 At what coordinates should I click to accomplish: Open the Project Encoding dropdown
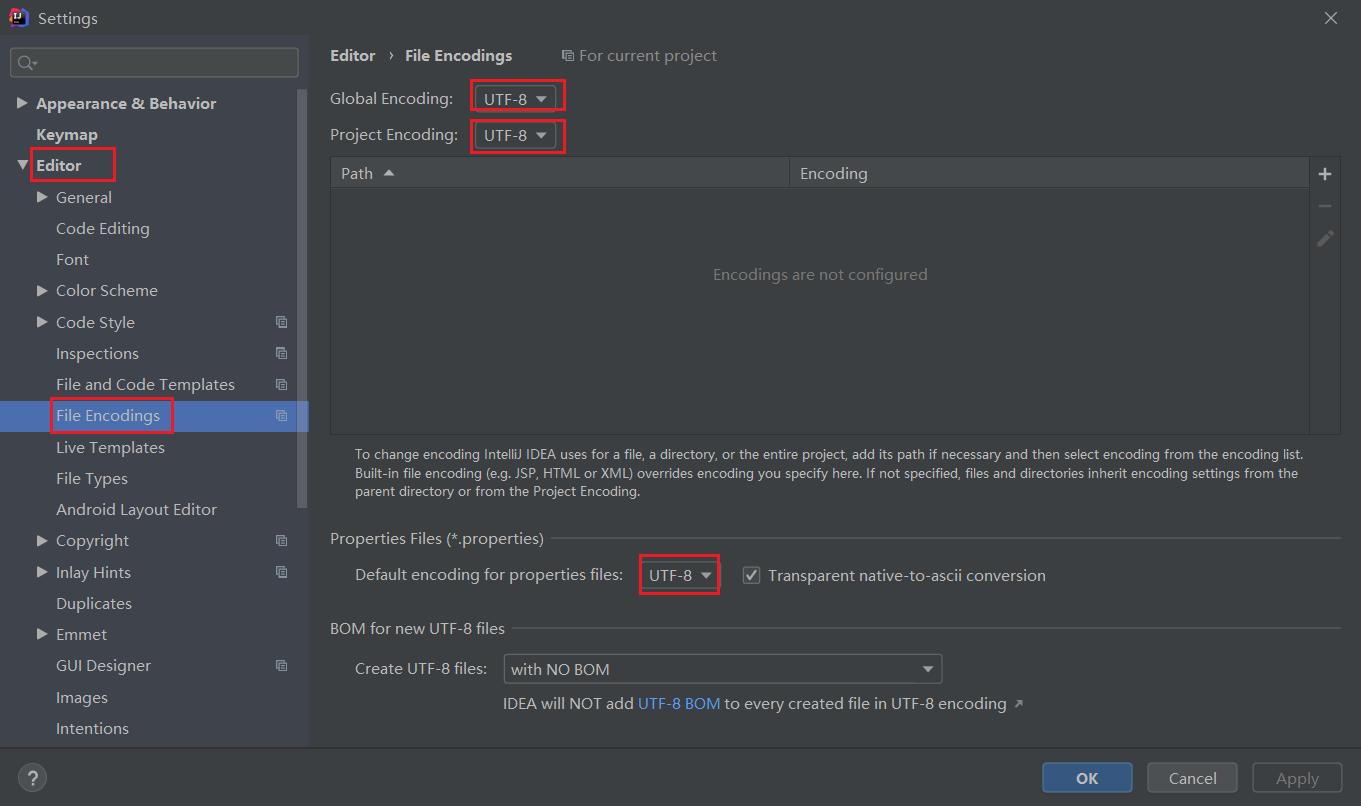click(516, 135)
